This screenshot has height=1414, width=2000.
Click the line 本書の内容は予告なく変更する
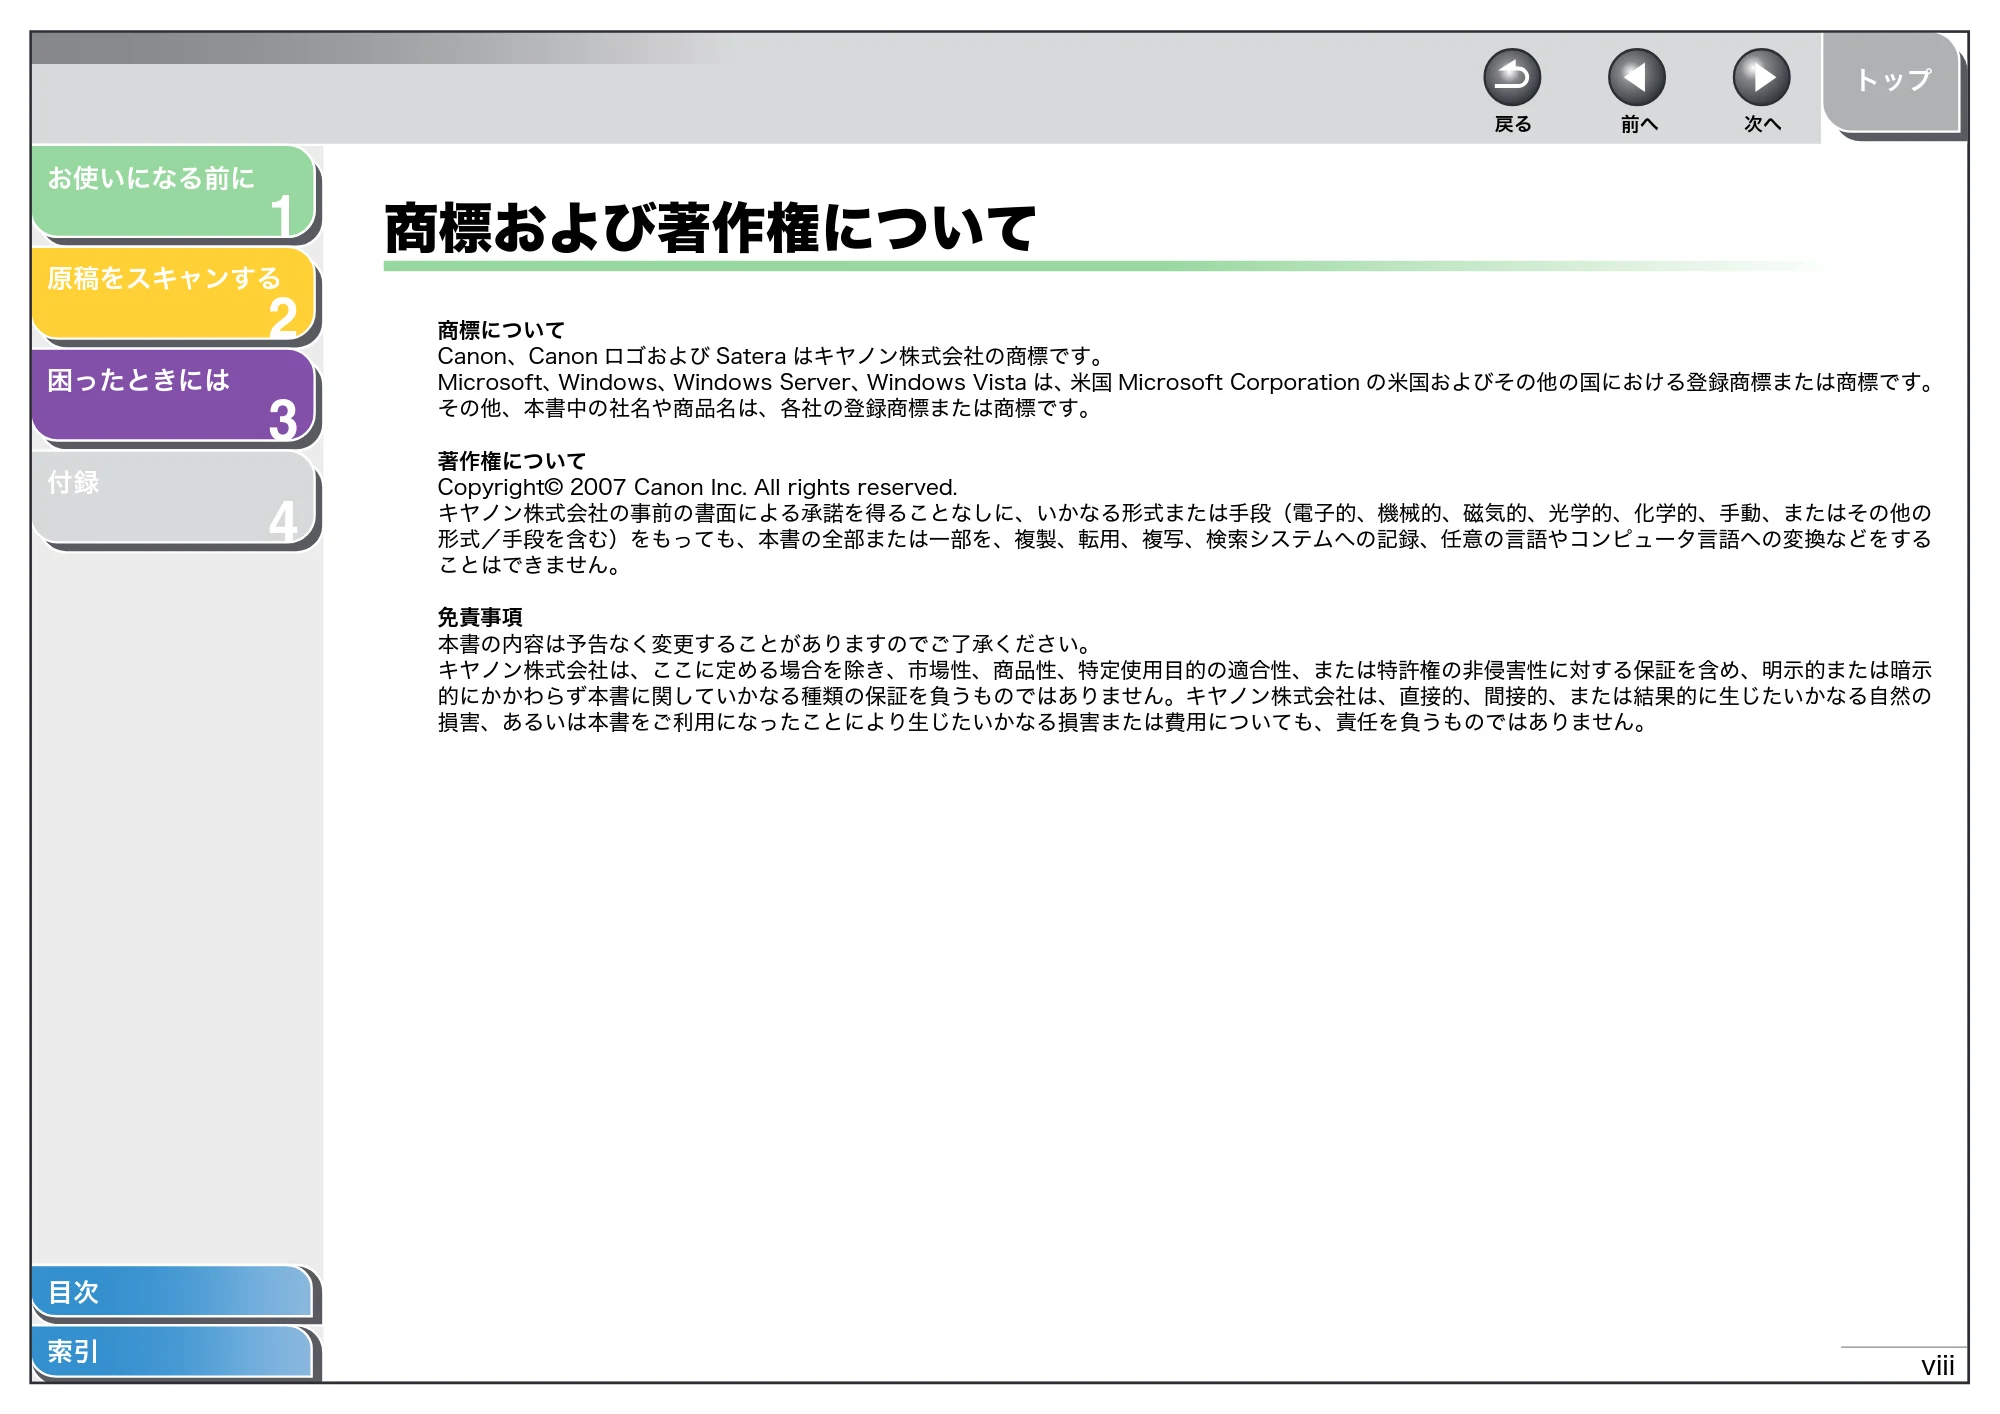(767, 643)
